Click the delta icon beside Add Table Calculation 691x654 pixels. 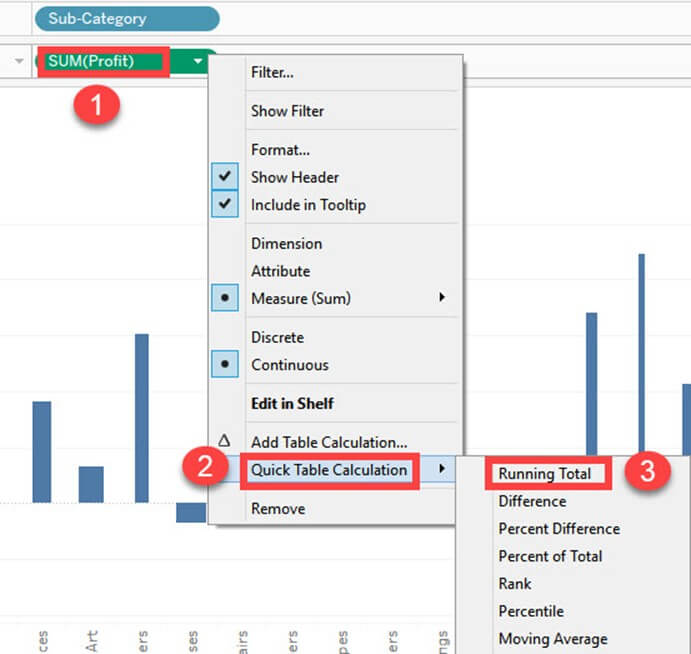point(225,441)
